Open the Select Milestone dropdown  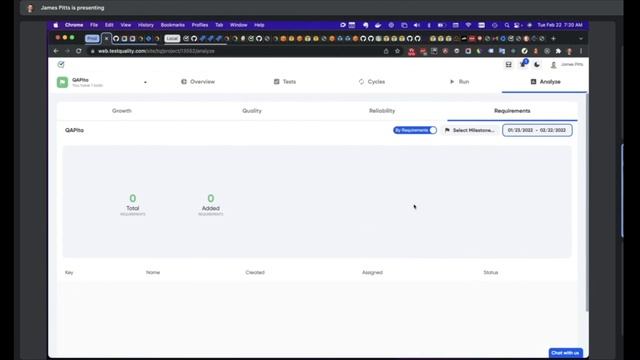(470, 130)
